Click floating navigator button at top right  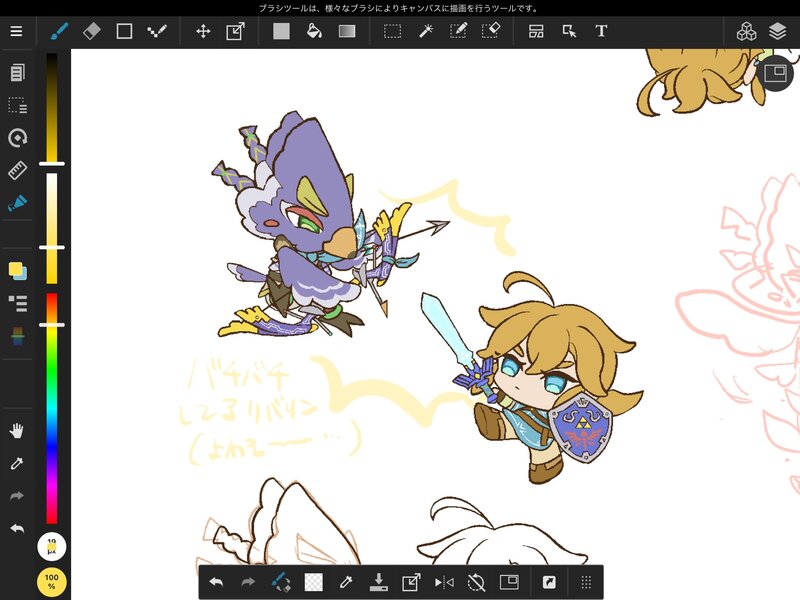pyautogui.click(x=776, y=73)
